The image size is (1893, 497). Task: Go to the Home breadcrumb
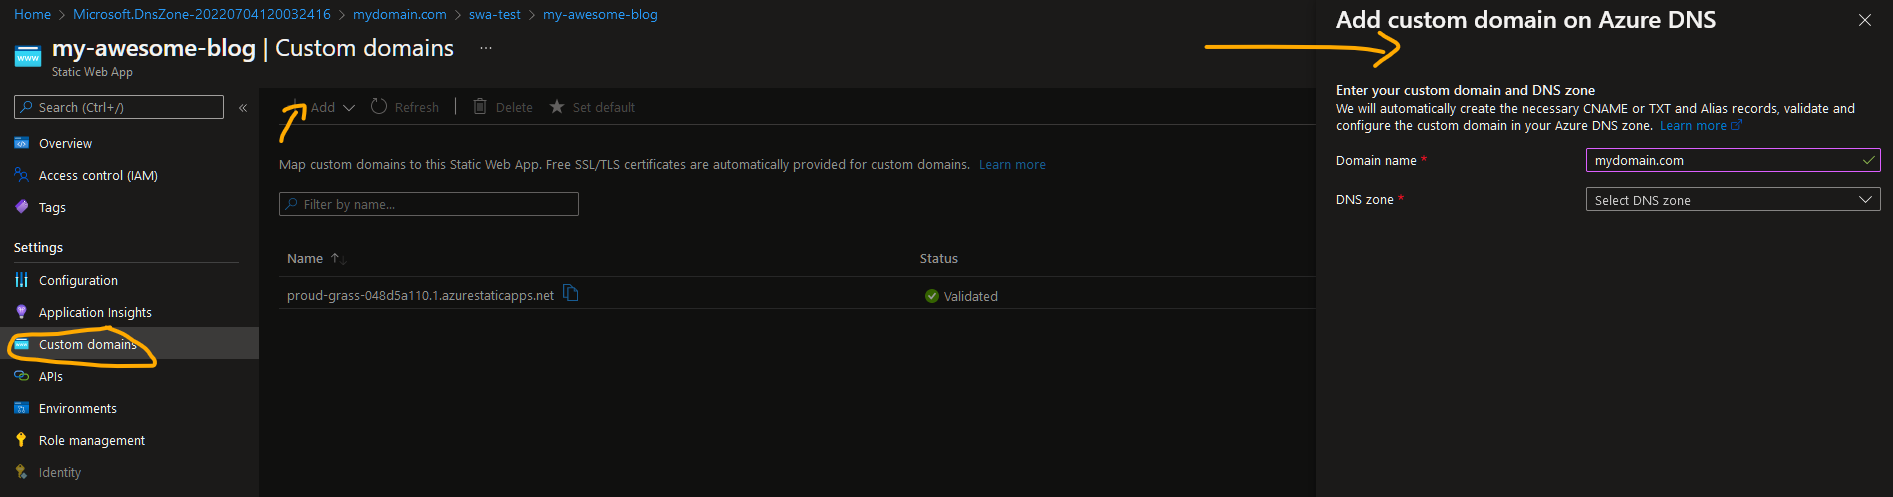coord(32,15)
